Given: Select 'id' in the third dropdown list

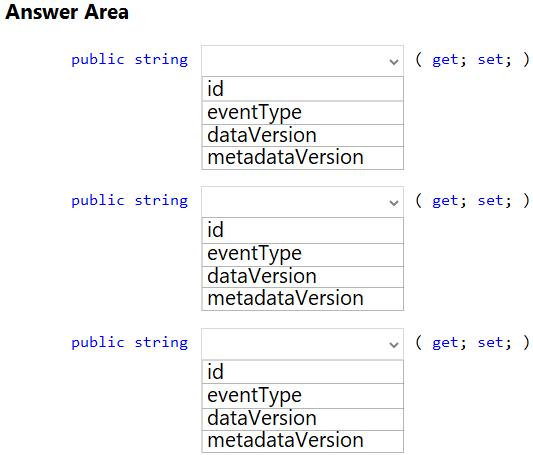Looking at the screenshot, I should click(303, 372).
